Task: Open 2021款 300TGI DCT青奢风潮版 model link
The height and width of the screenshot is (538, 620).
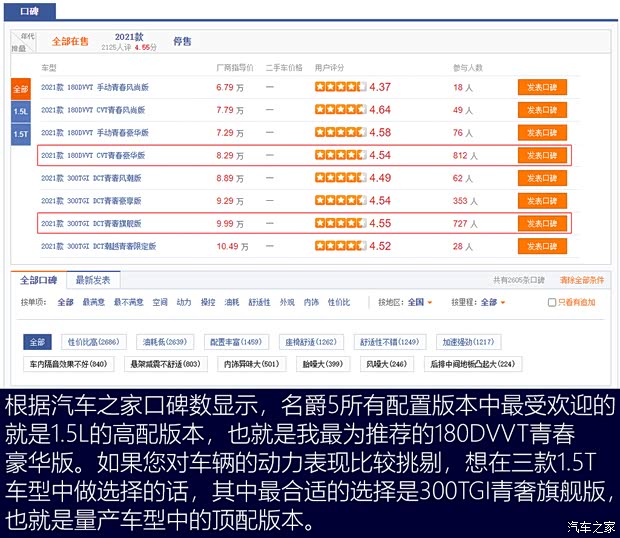Action: [91, 178]
